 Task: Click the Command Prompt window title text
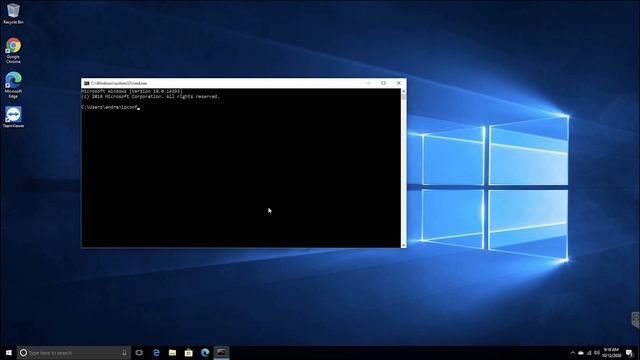tap(119, 83)
